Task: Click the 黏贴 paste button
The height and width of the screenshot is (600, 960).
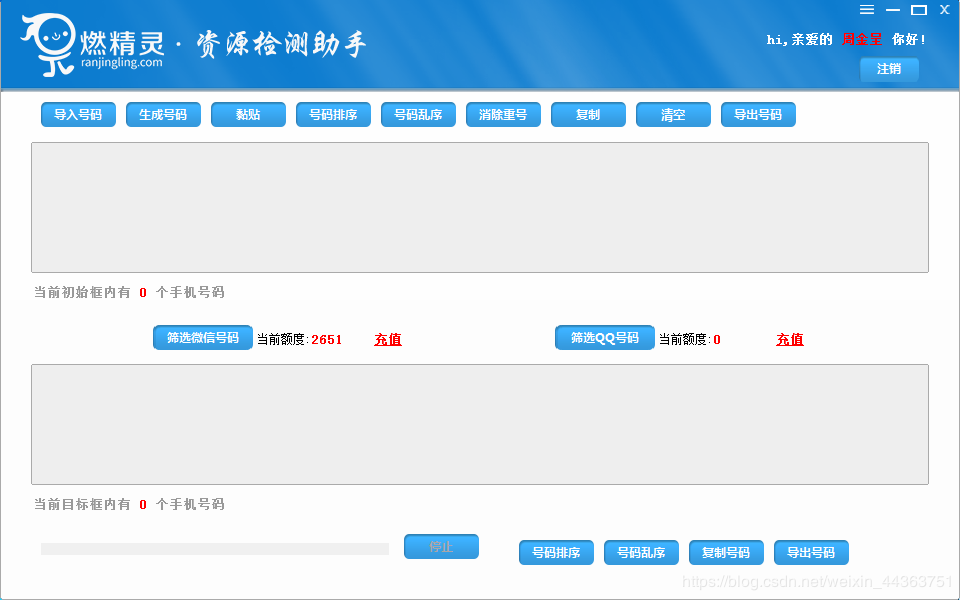Action: [248, 114]
